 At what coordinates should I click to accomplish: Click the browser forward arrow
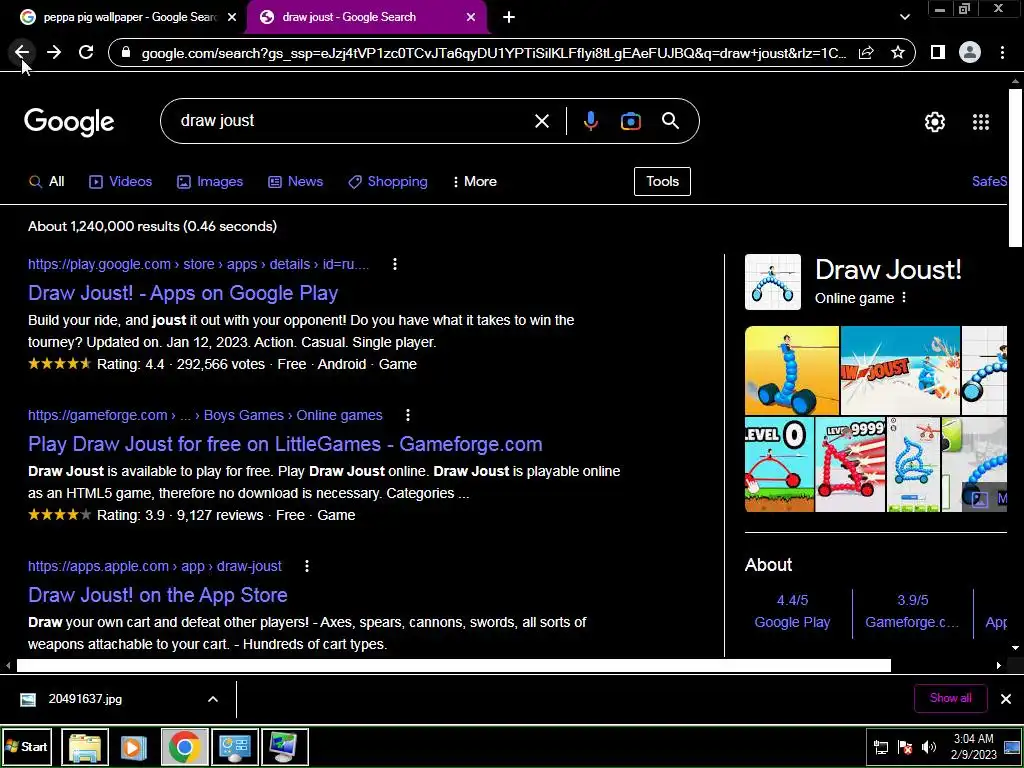coord(54,52)
